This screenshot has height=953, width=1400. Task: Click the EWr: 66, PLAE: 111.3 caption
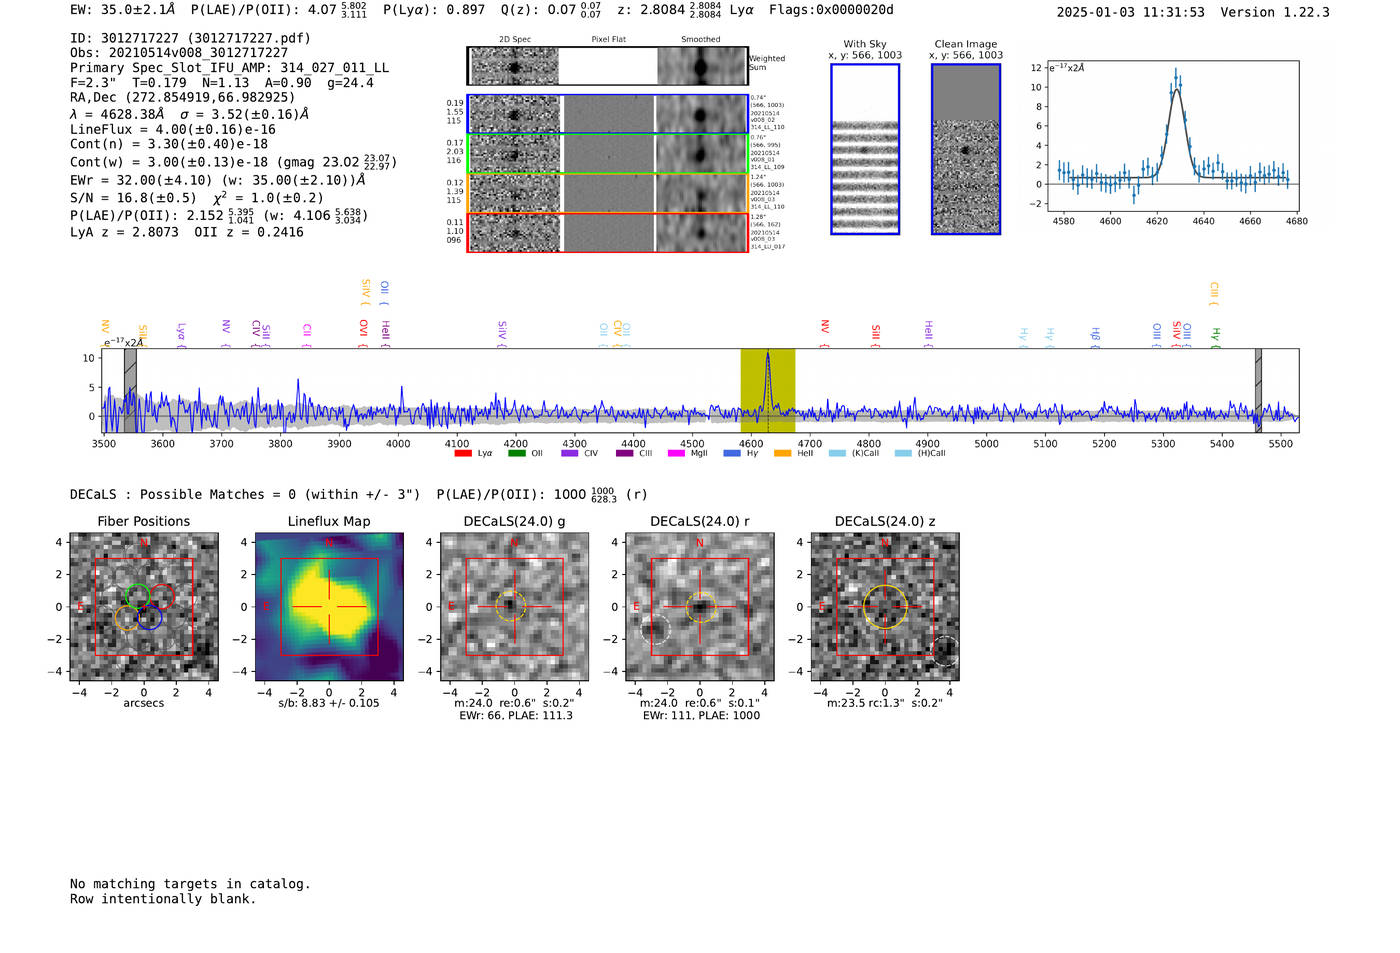(x=516, y=715)
